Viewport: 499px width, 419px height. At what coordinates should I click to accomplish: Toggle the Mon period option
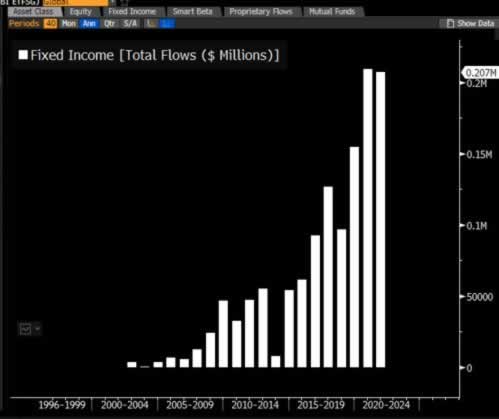[69, 23]
